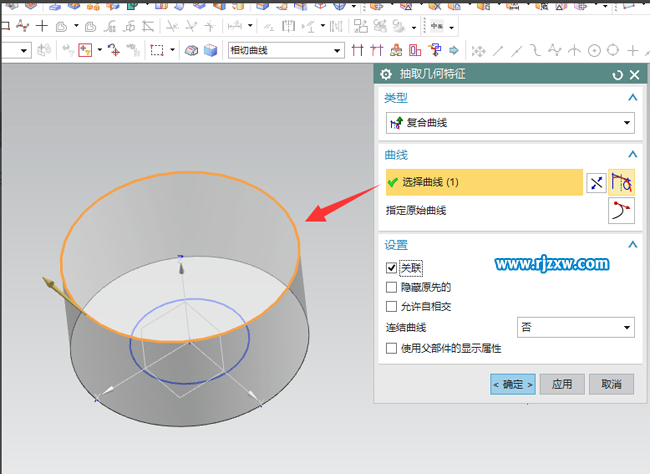The image size is (650, 474).
Task: Click the shaded cube icon in toolbar
Action: coord(210,50)
